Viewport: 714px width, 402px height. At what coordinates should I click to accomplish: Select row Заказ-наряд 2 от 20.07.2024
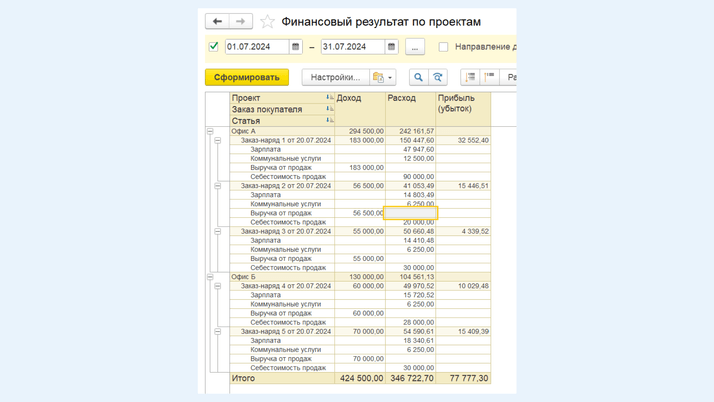(x=286, y=186)
